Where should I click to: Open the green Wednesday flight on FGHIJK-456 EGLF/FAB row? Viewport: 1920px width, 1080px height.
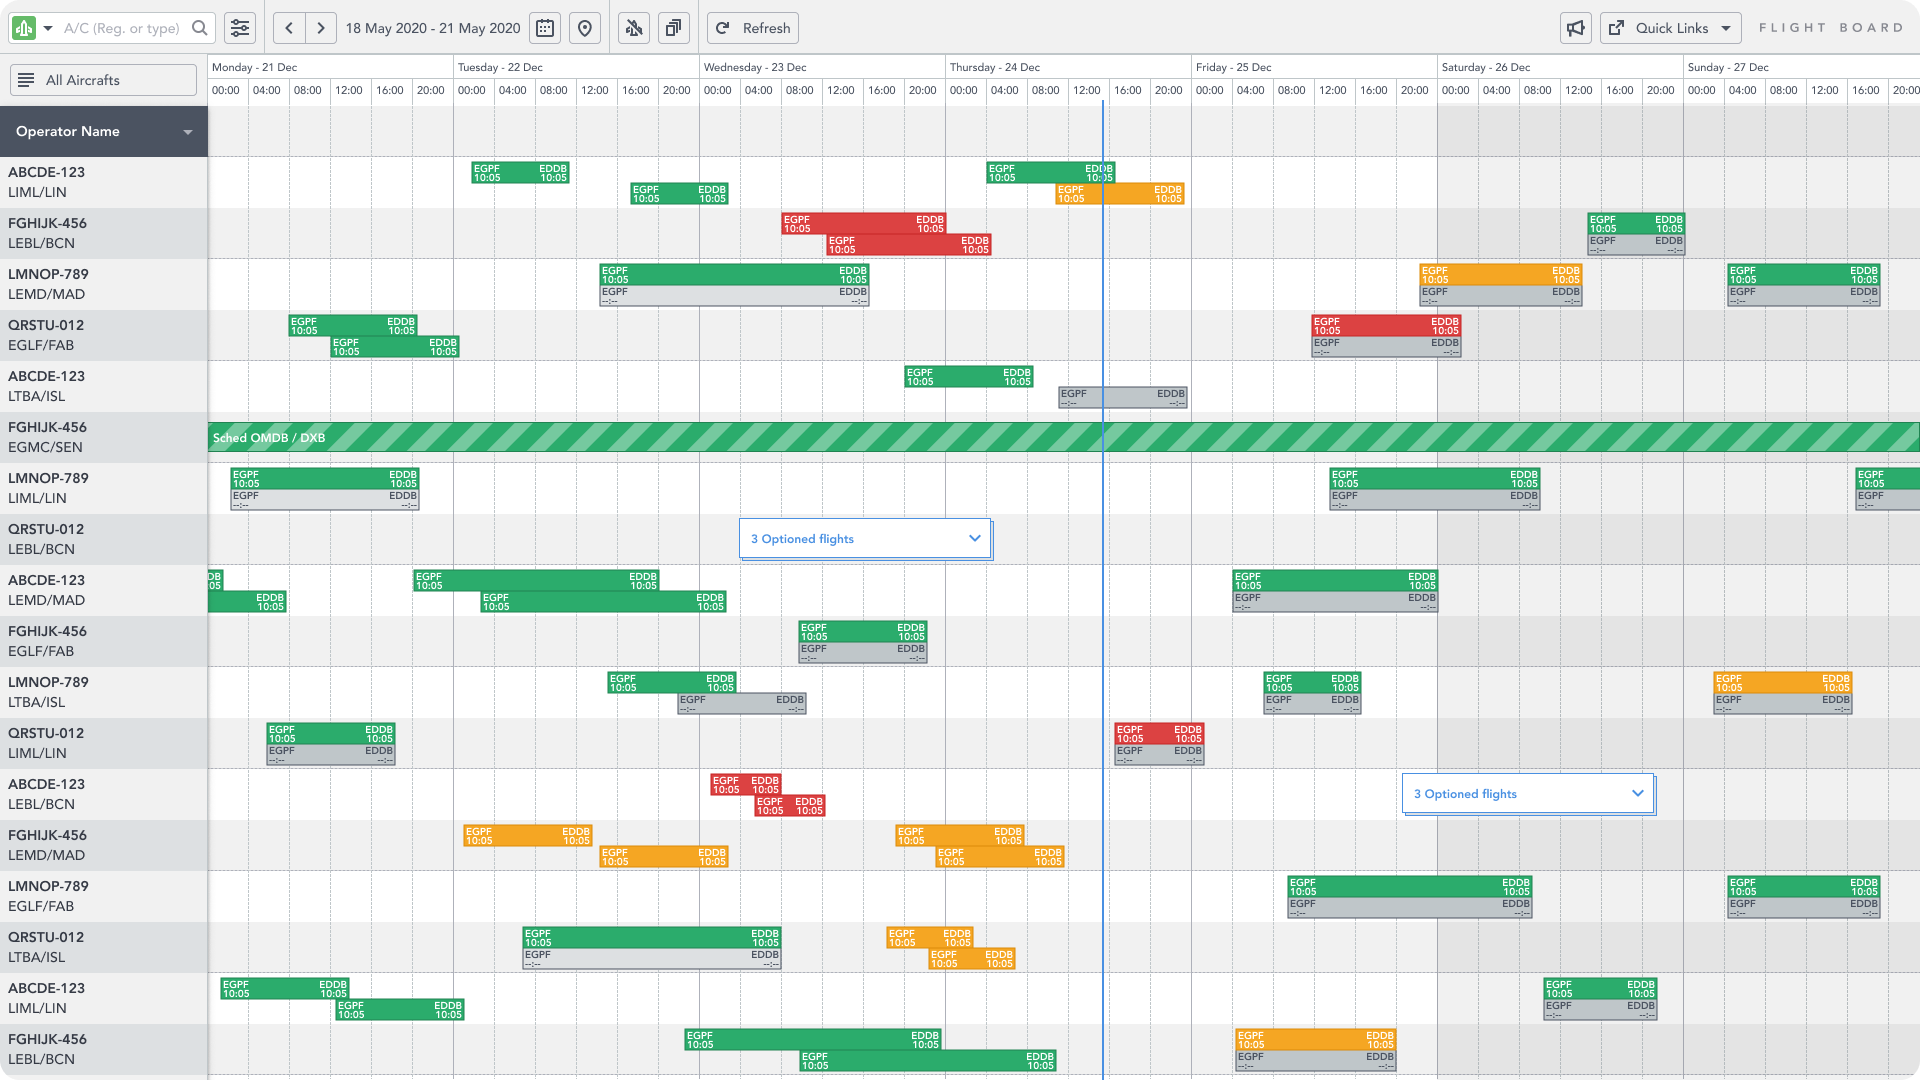point(864,632)
